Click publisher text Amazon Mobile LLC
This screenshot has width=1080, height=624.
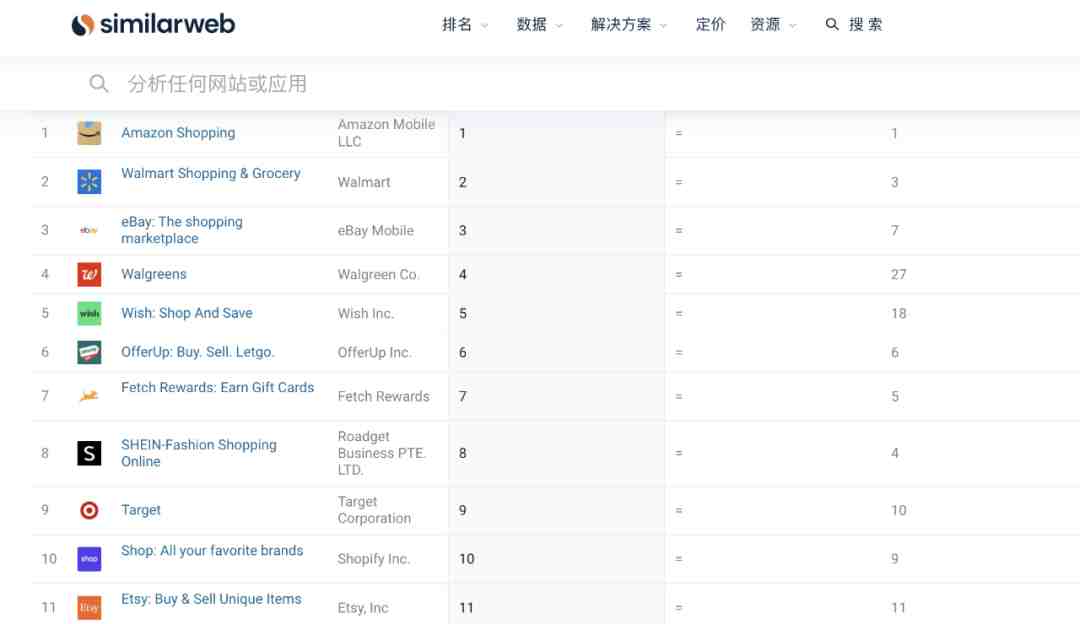[386, 133]
